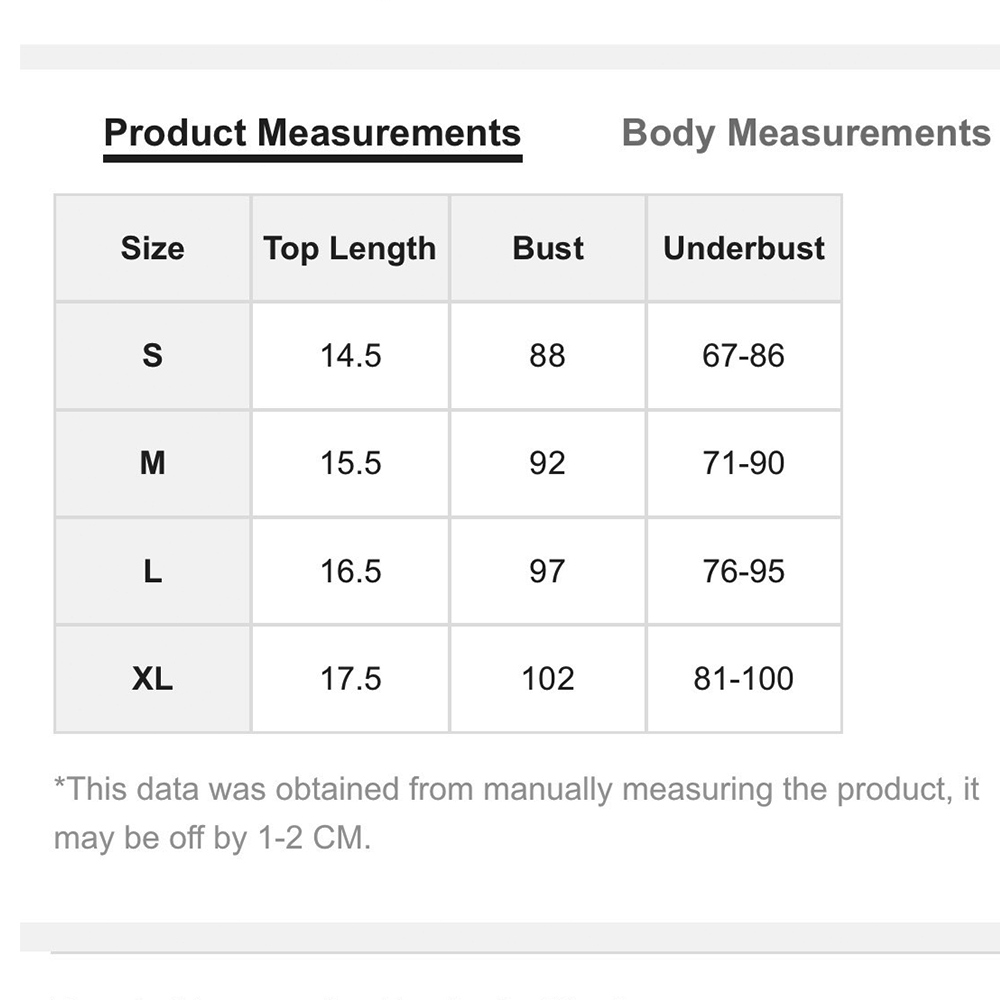Viewport: 1000px width, 1000px height.
Task: Click the 102 bust value cell
Action: pos(548,679)
